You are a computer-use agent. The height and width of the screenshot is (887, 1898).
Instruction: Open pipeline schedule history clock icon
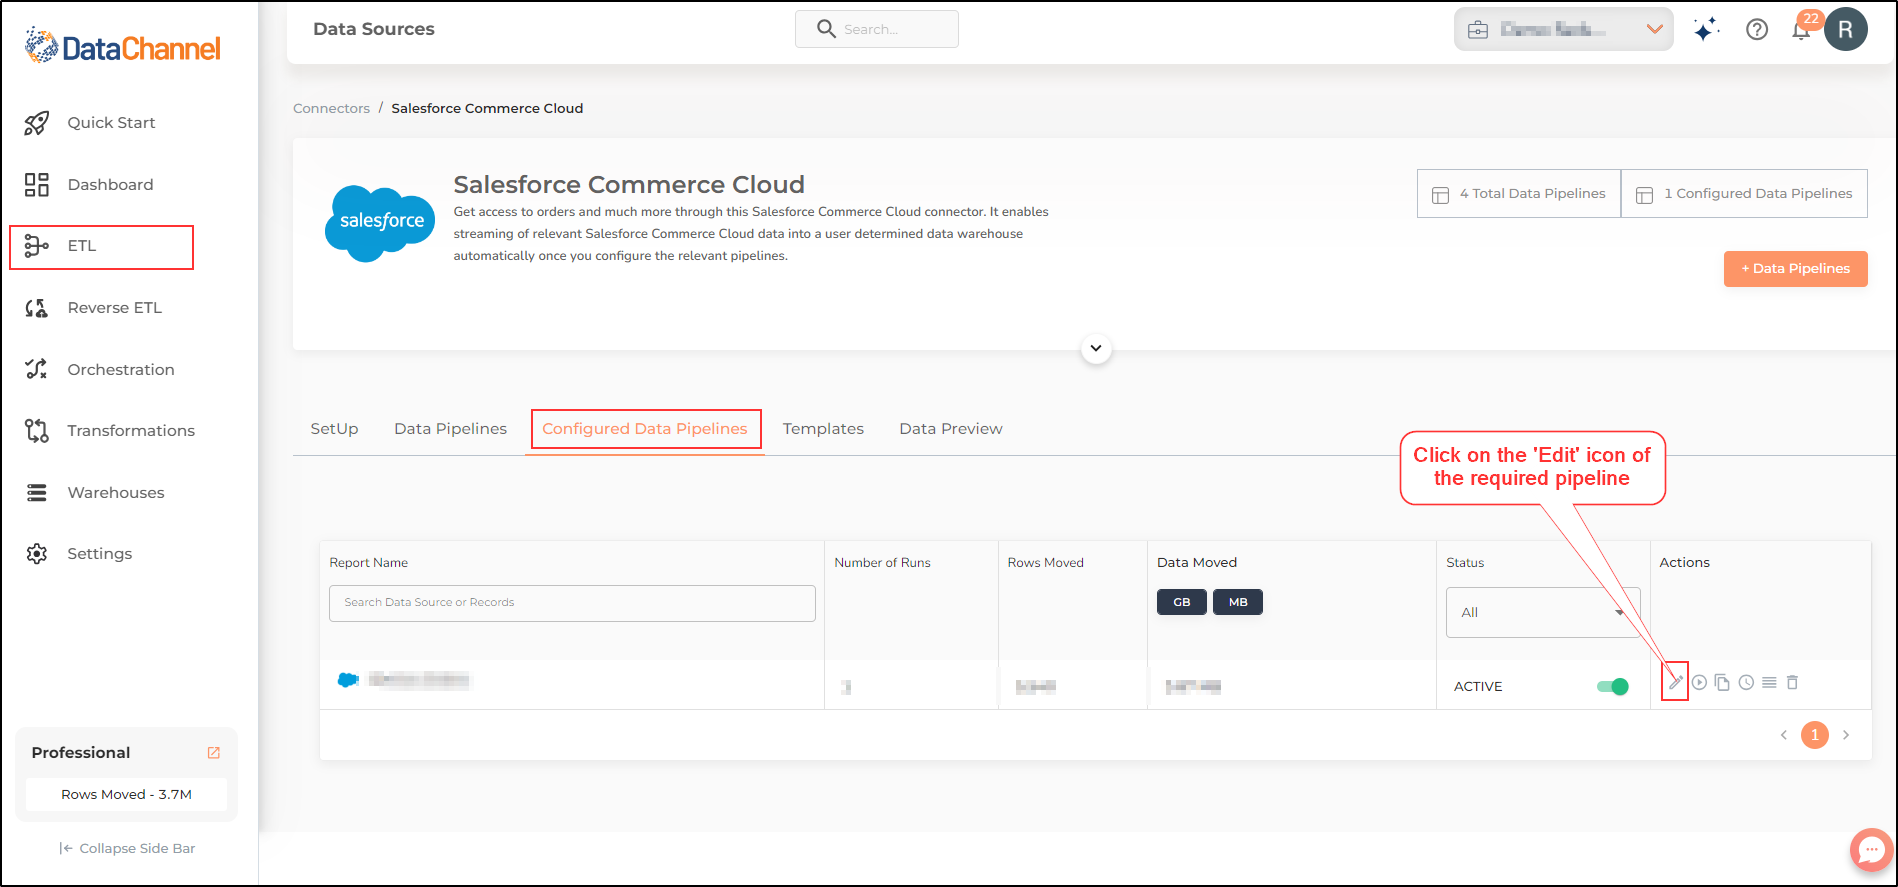tap(1746, 682)
